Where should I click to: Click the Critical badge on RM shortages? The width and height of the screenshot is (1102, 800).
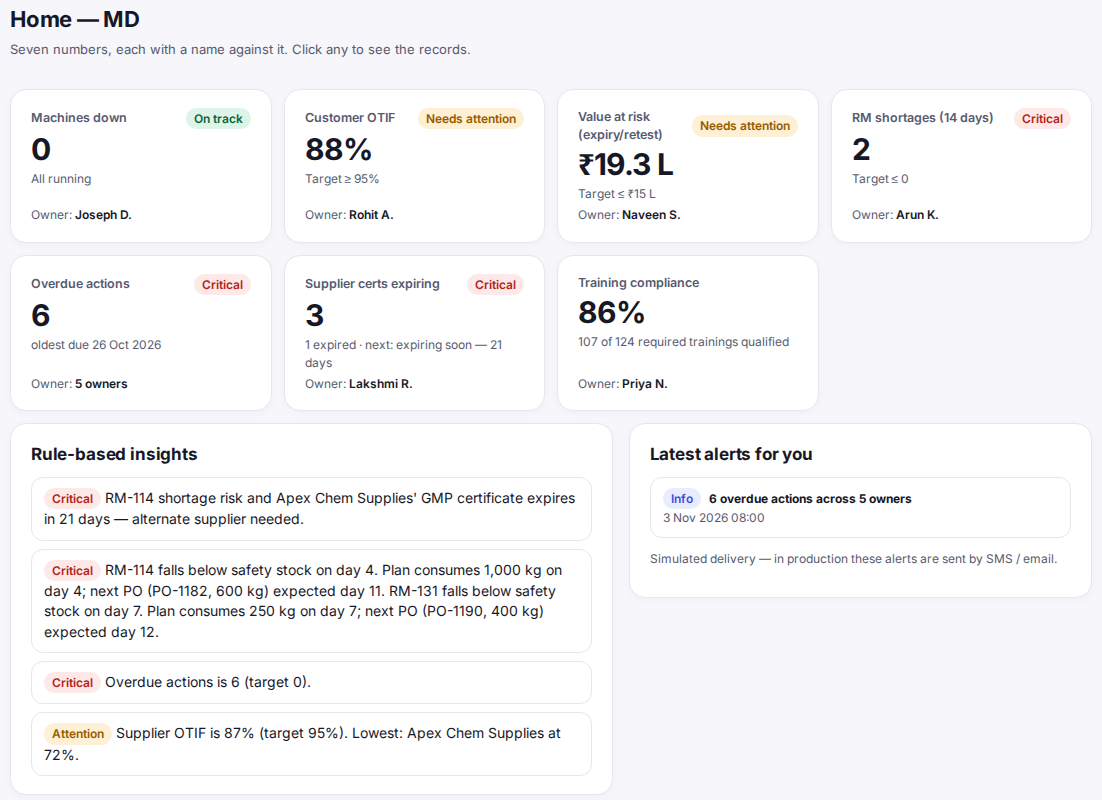coord(1042,119)
